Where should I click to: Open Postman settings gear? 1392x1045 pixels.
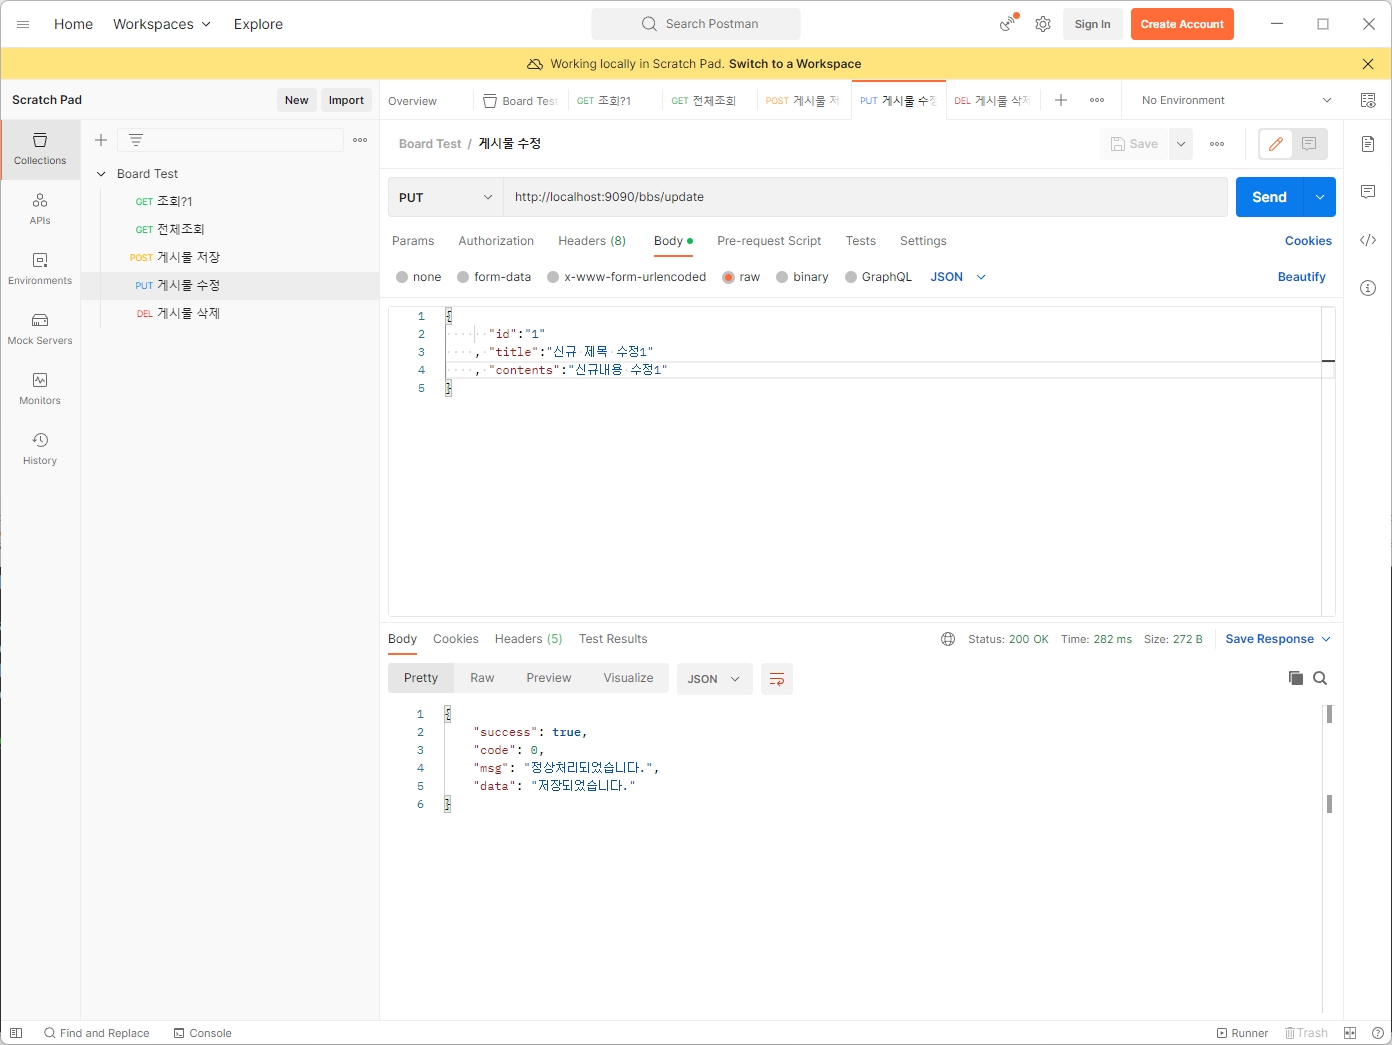click(1043, 24)
